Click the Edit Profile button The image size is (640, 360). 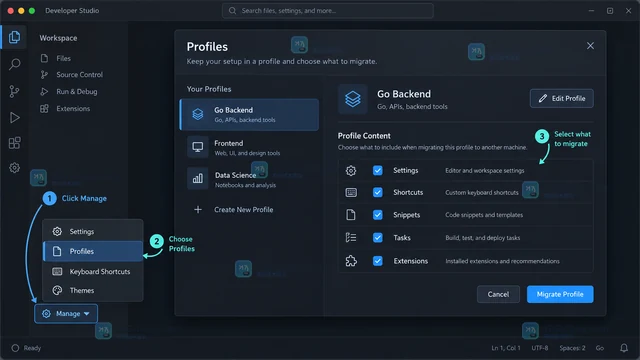click(562, 98)
